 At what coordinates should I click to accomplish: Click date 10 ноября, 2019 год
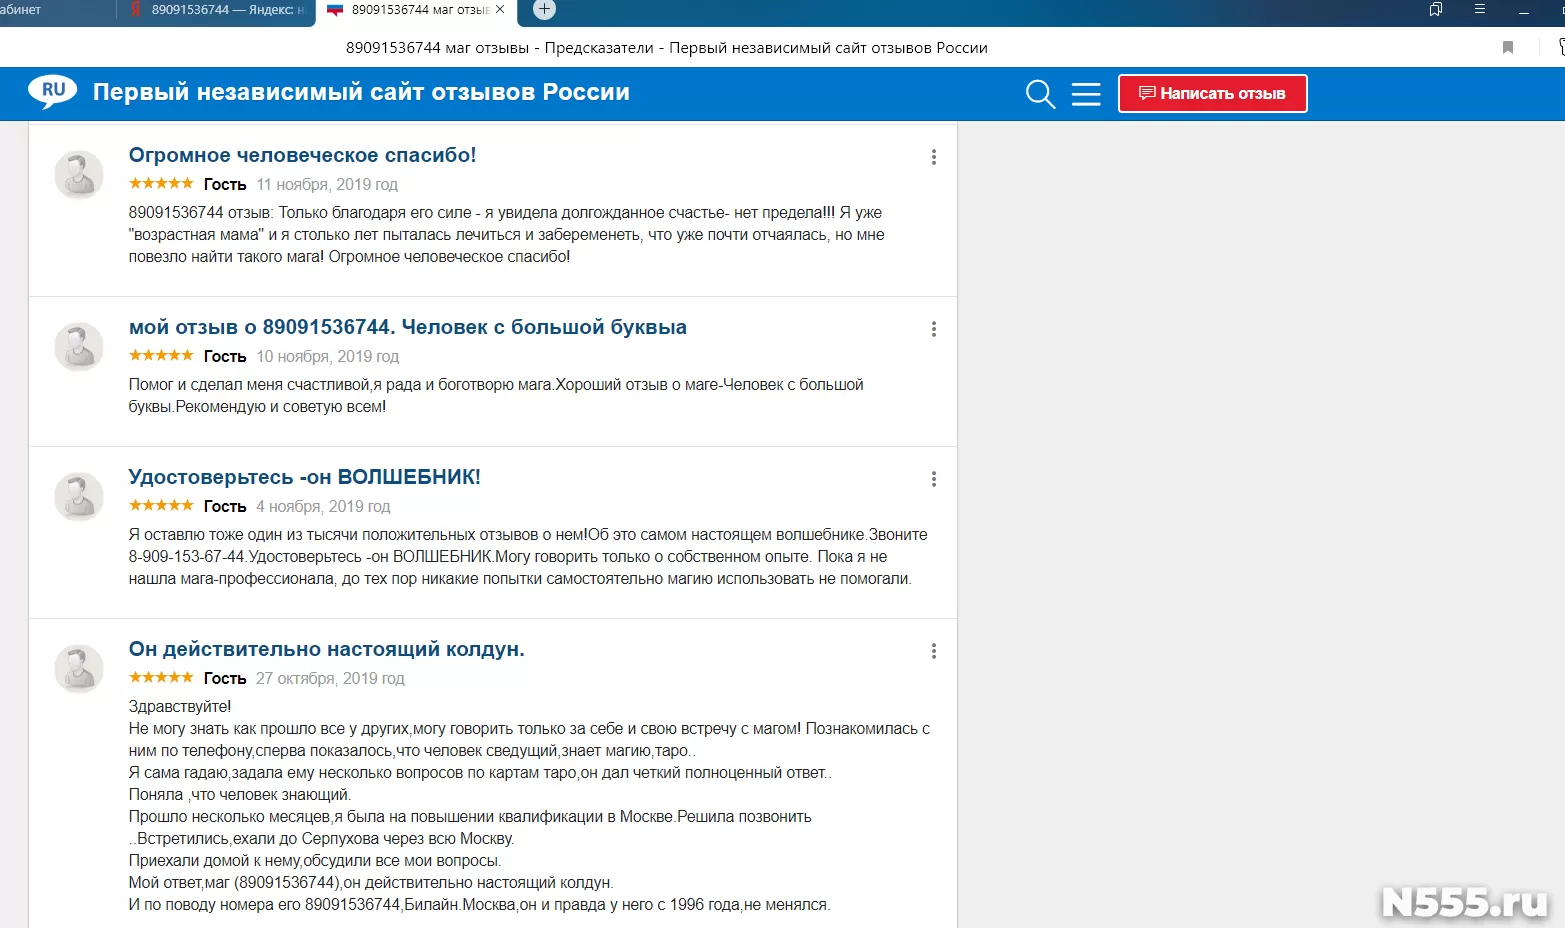pos(327,356)
